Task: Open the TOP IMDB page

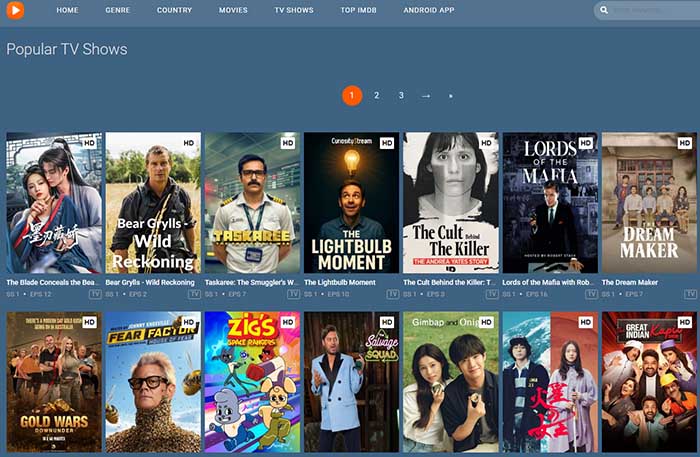Action: coord(358,10)
